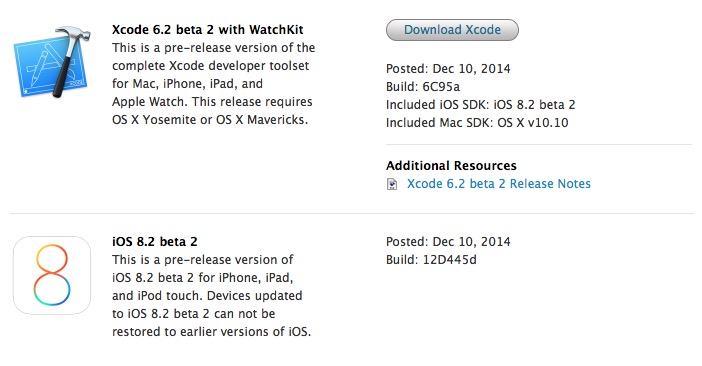Click the Download Xcode button
The height and width of the screenshot is (366, 702).
coord(452,30)
